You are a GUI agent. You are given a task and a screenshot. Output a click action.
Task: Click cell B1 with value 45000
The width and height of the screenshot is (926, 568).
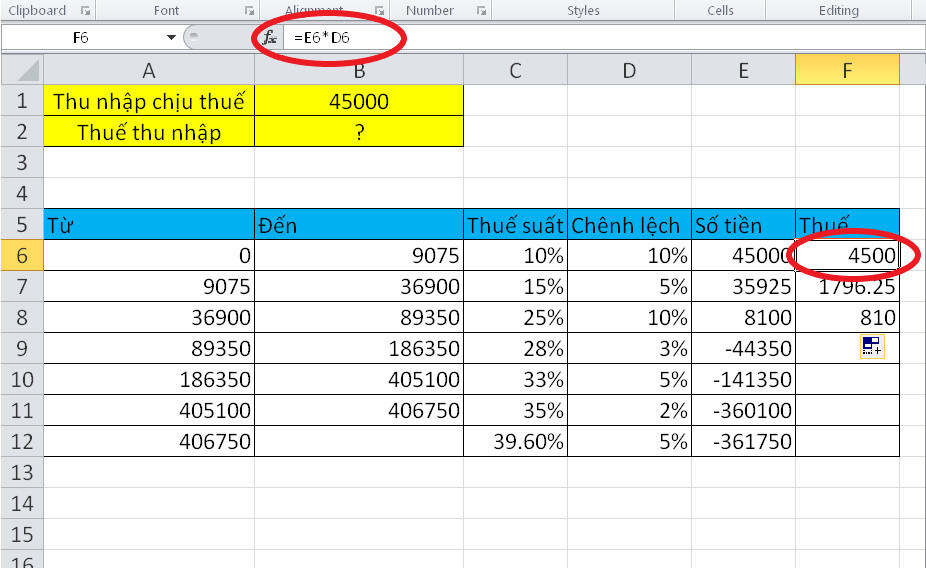point(359,100)
